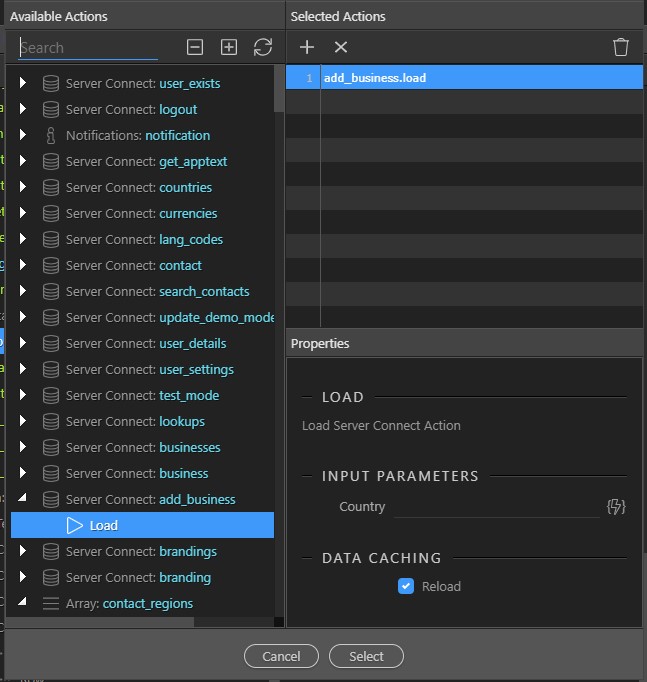Collapse the add_business Server Connect node
Viewport: 647px width, 682px height.
pos(23,497)
